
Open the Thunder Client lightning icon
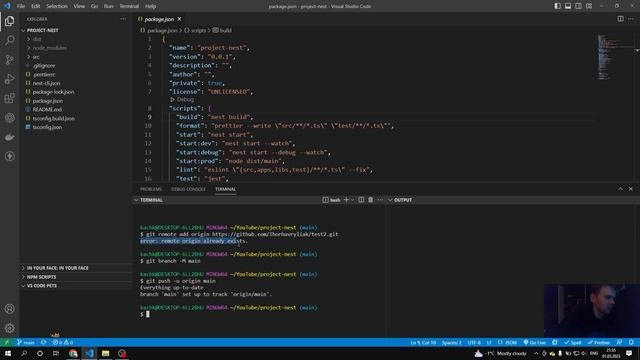coord(9,156)
